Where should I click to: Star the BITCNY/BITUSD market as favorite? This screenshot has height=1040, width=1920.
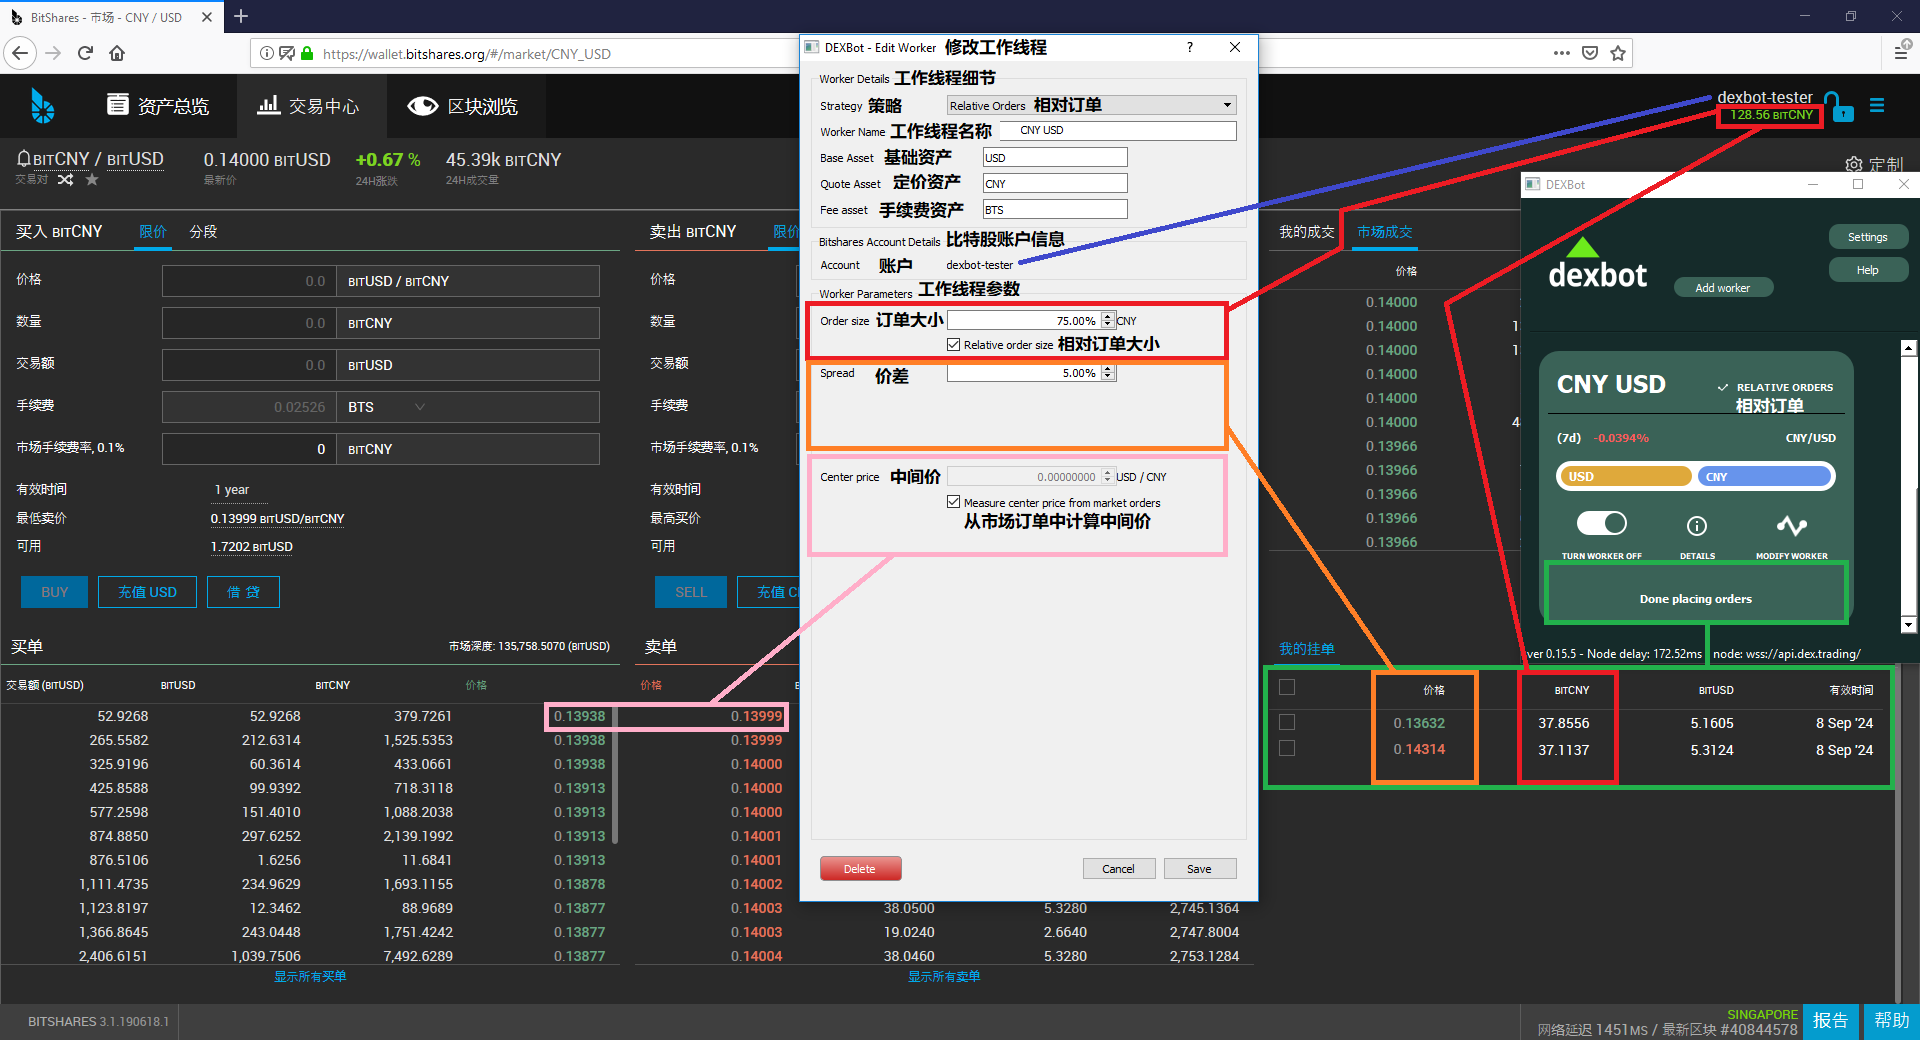pyautogui.click(x=92, y=180)
